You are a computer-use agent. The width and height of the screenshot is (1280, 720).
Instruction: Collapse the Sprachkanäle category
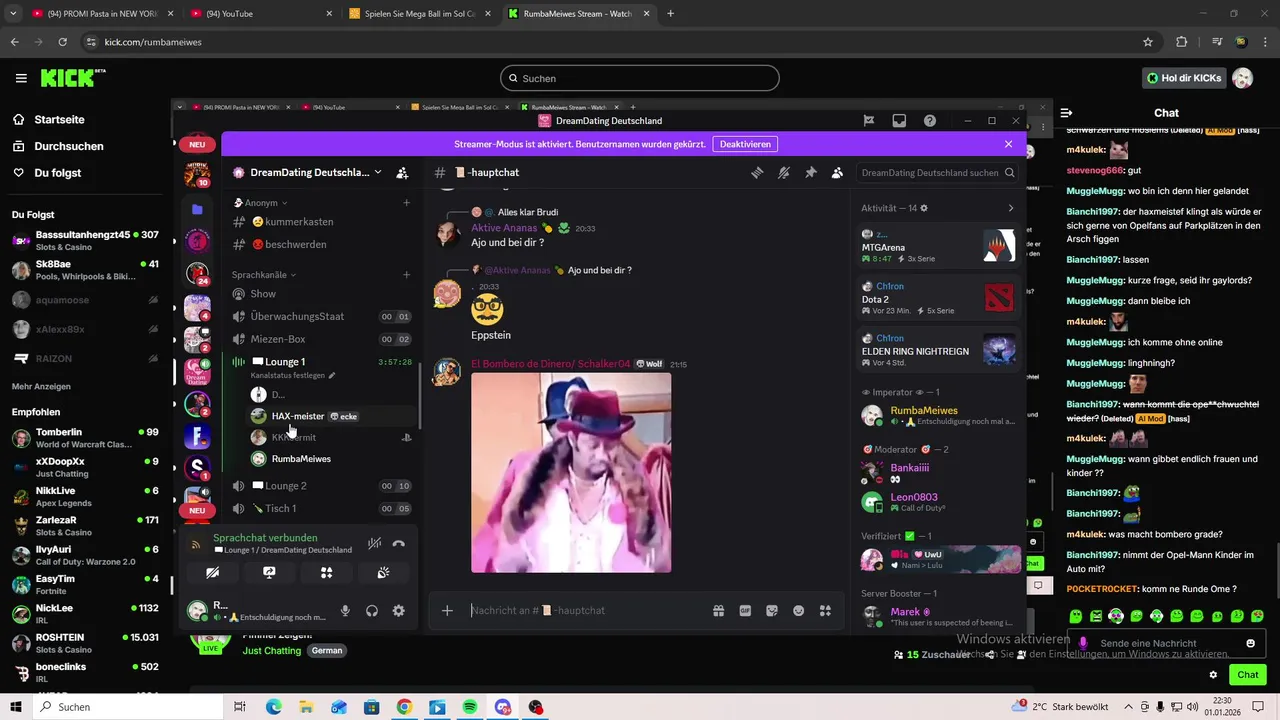[x=264, y=275]
